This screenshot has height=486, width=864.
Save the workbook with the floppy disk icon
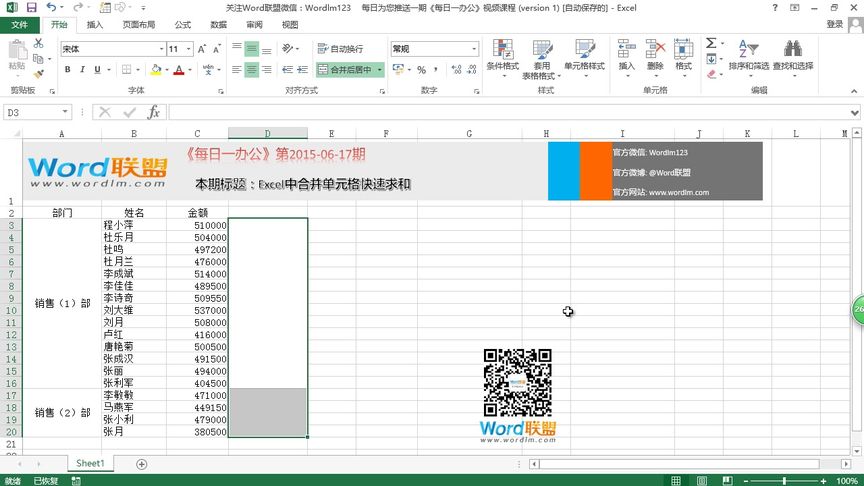click(31, 8)
